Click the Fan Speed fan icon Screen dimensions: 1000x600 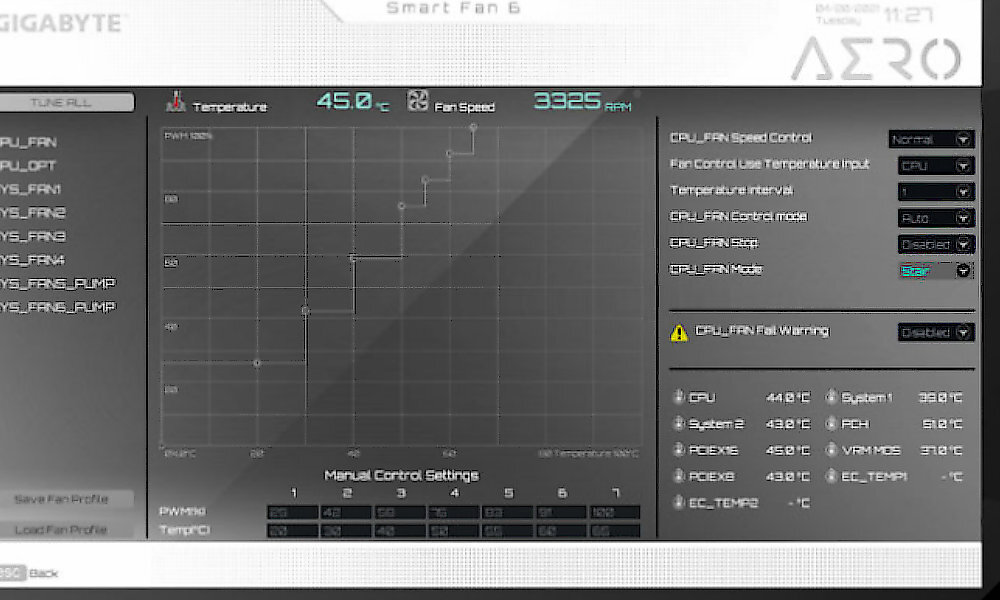416,102
